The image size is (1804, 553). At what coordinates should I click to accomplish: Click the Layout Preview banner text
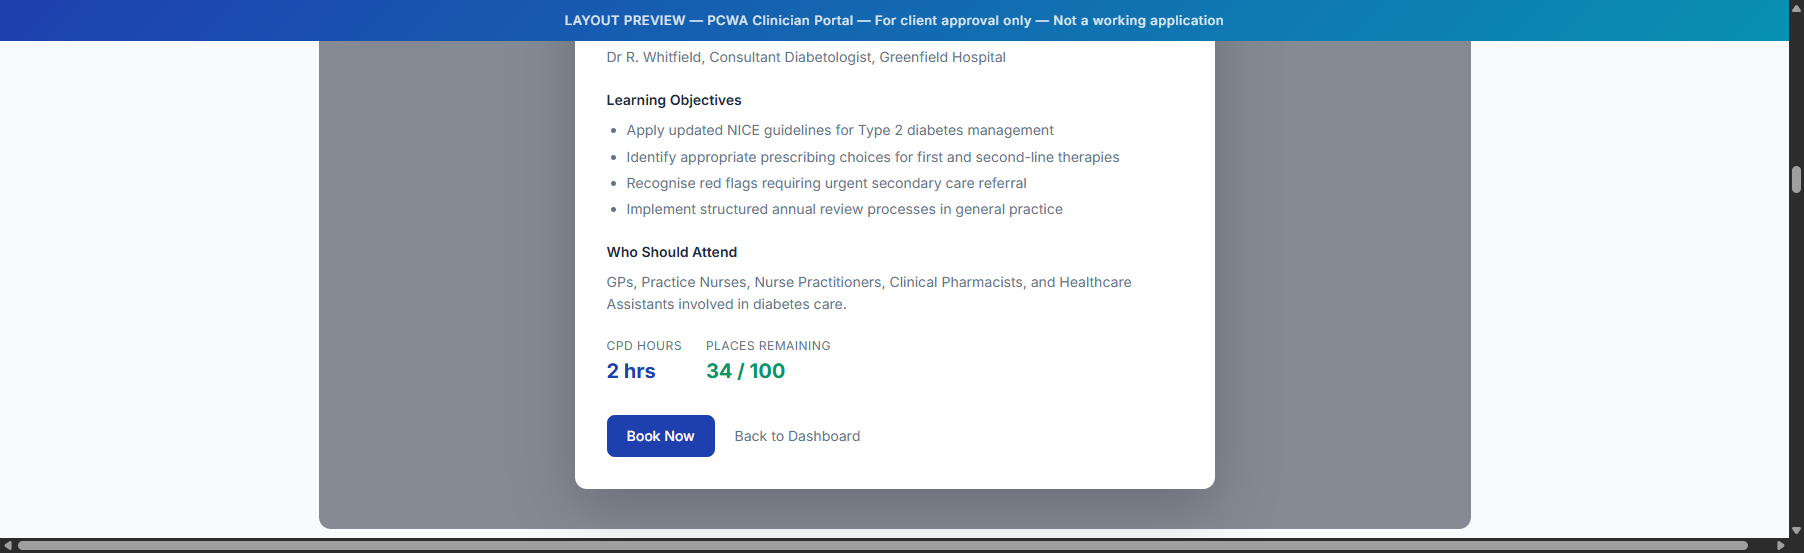click(893, 20)
